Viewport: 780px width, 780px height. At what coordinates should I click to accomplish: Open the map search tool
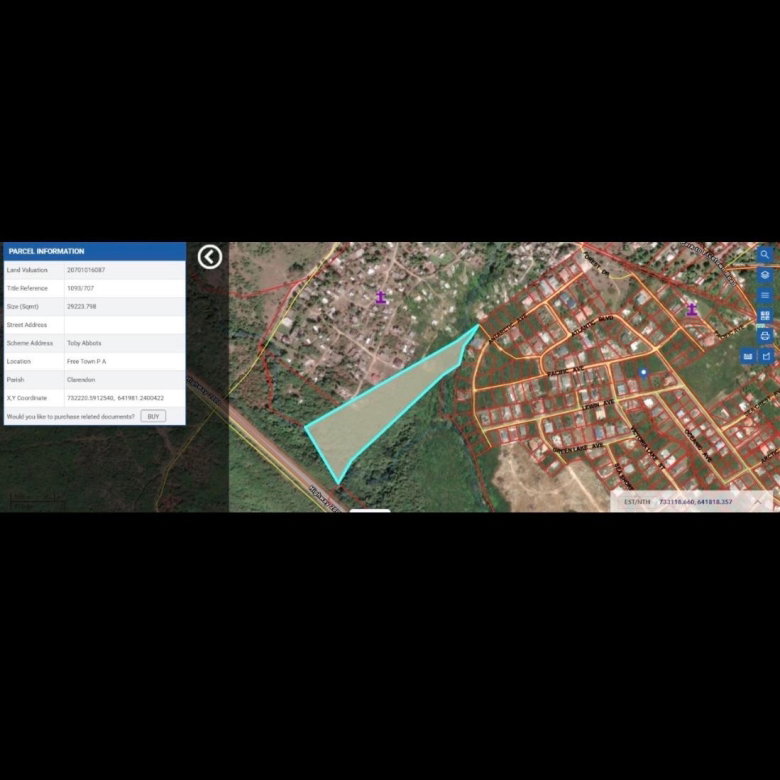(765, 255)
